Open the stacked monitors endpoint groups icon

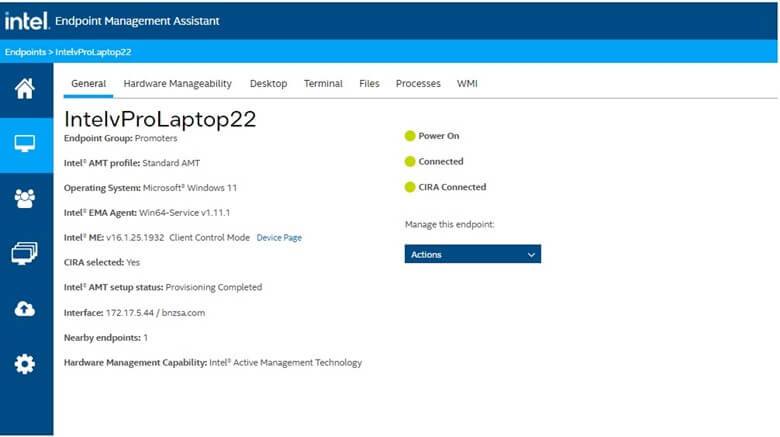click(x=24, y=253)
